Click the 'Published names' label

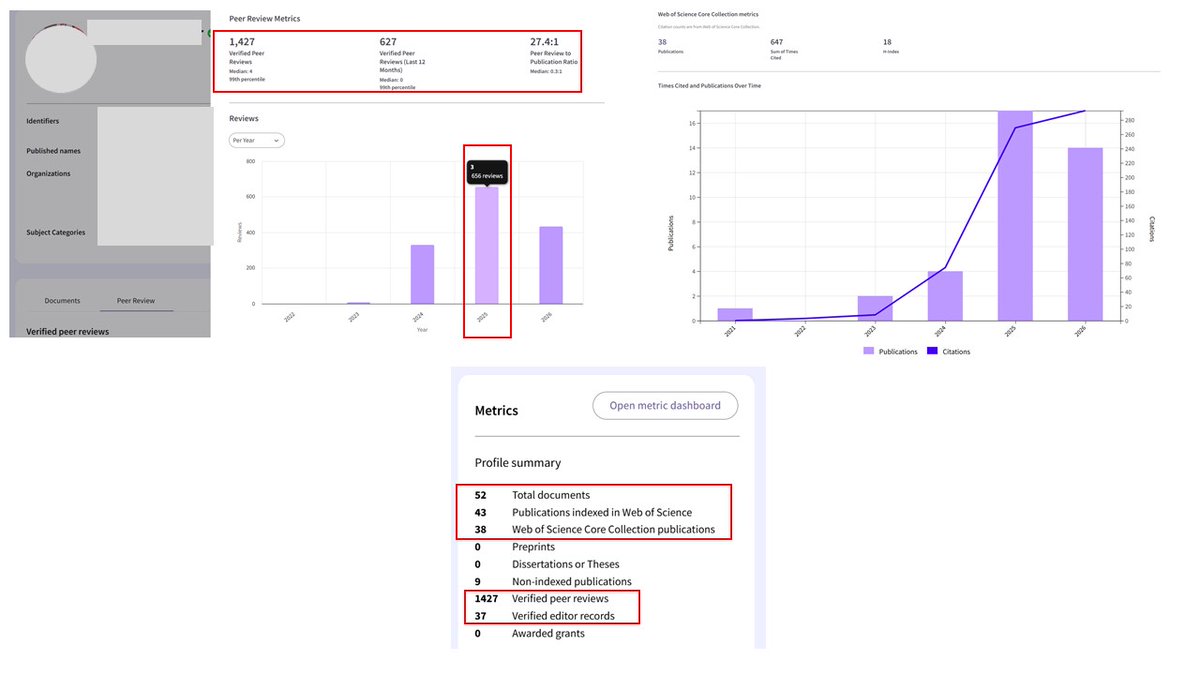coord(53,151)
